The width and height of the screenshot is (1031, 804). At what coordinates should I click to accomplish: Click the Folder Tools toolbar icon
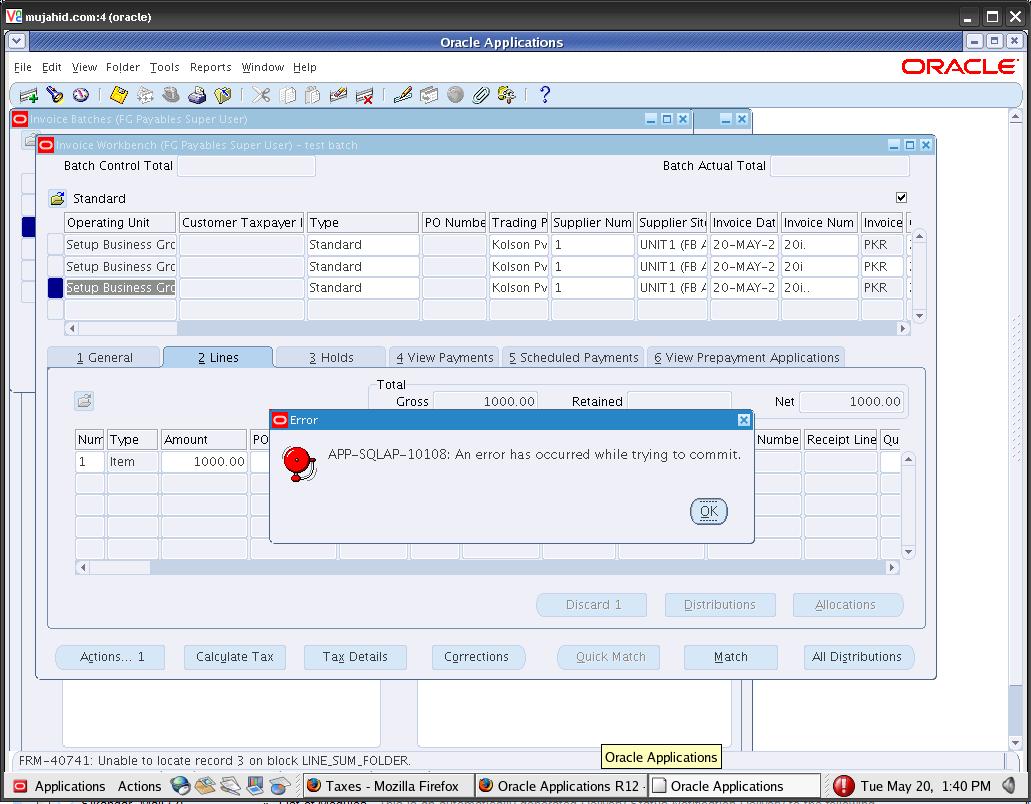coord(506,95)
